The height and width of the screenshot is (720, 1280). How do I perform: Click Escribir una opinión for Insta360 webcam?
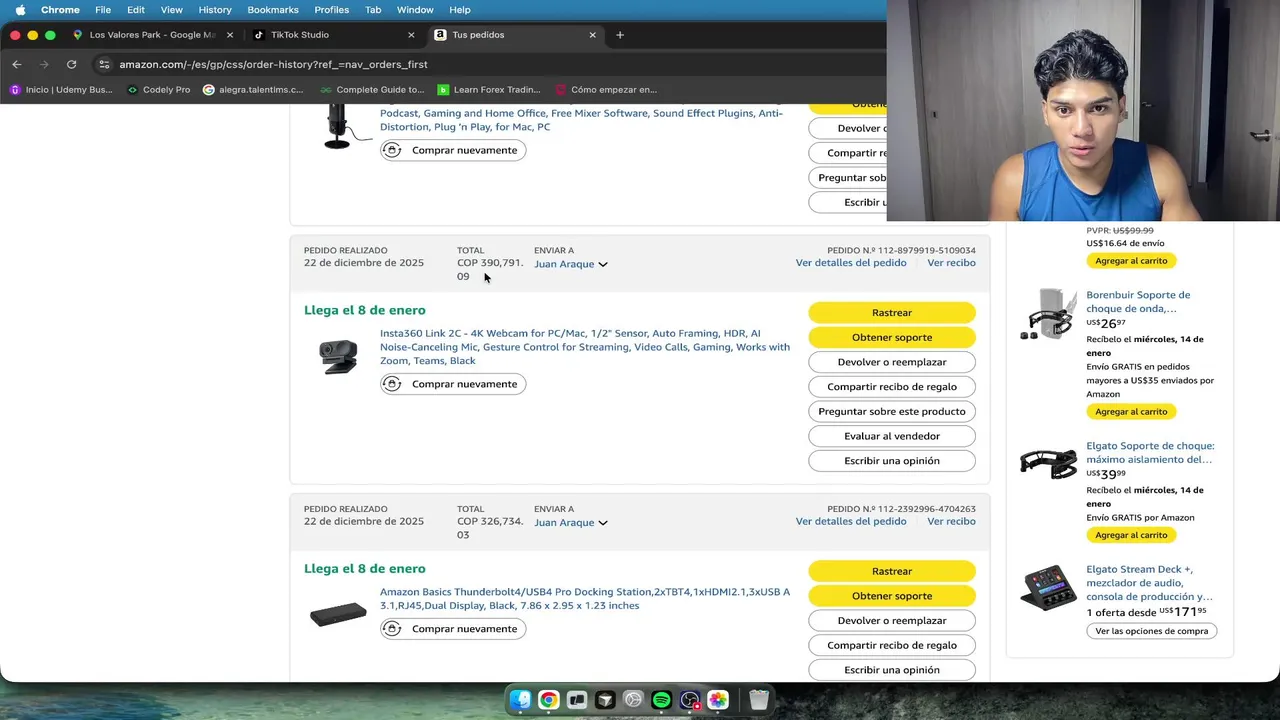[892, 461]
